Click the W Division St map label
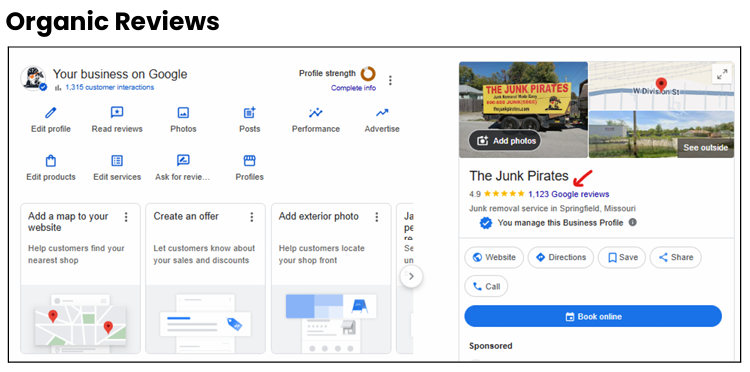This screenshot has height=372, width=750. pyautogui.click(x=656, y=91)
